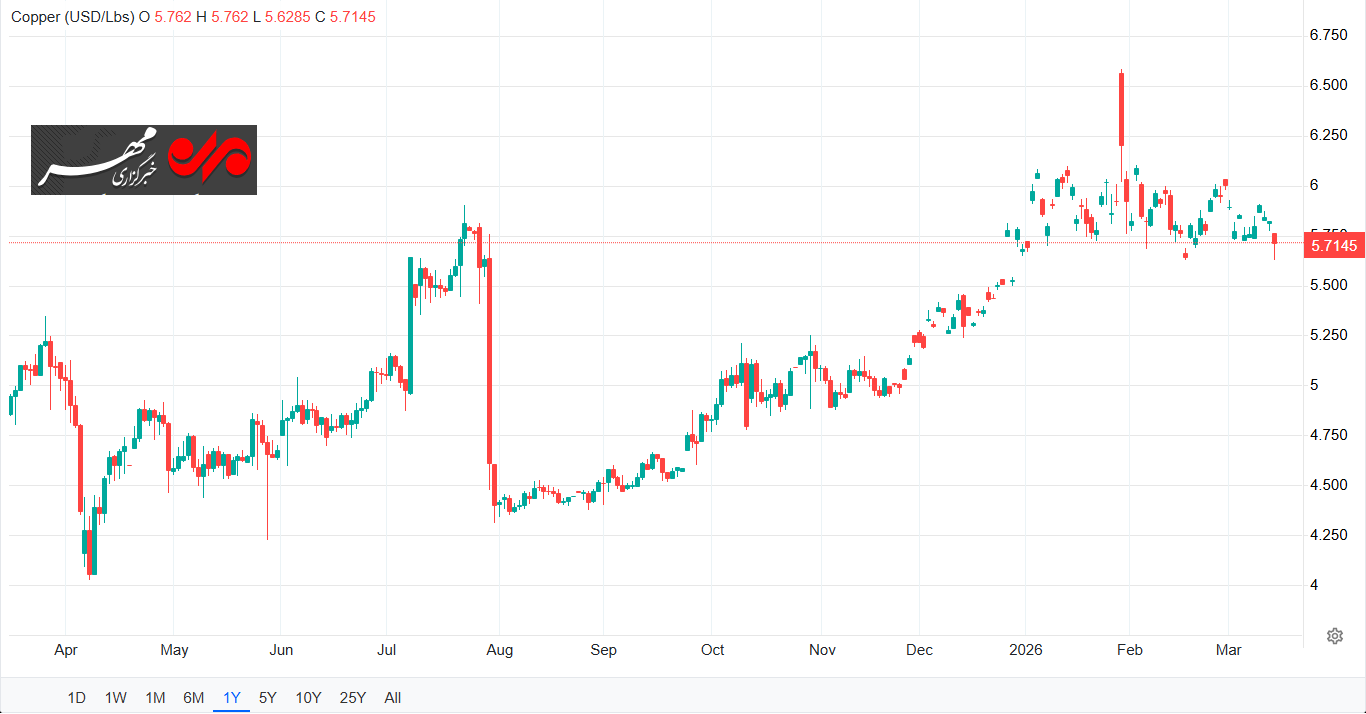The width and height of the screenshot is (1366, 714).
Task: Click the active 1Y timeframe tab
Action: [x=232, y=698]
